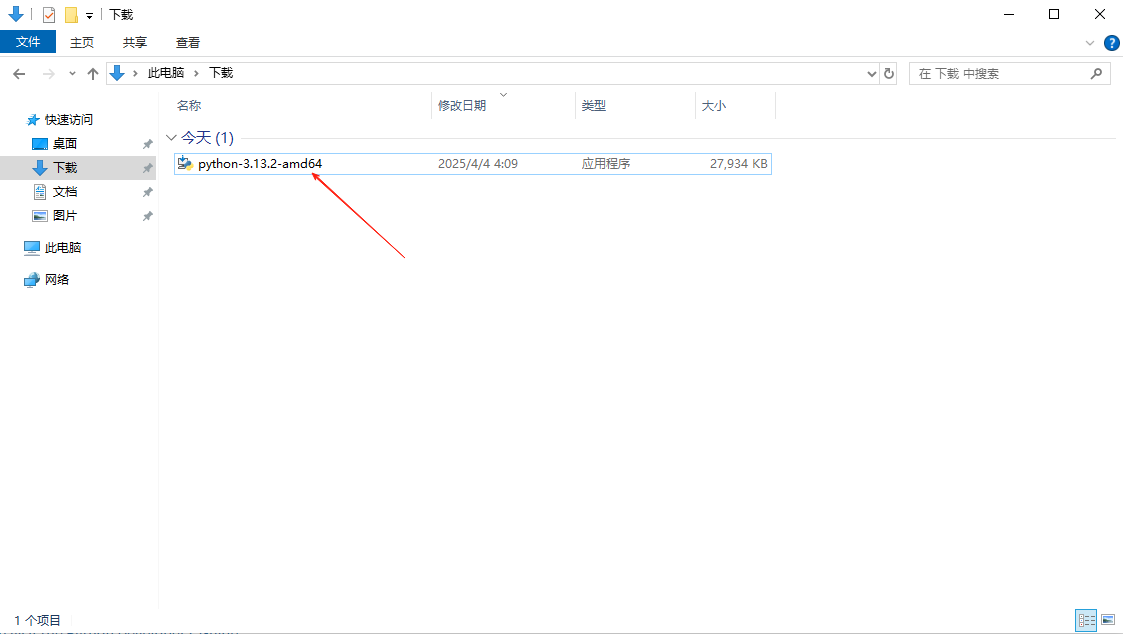1123x634 pixels.
Task: Click the Help question mark icon
Action: [1111, 43]
